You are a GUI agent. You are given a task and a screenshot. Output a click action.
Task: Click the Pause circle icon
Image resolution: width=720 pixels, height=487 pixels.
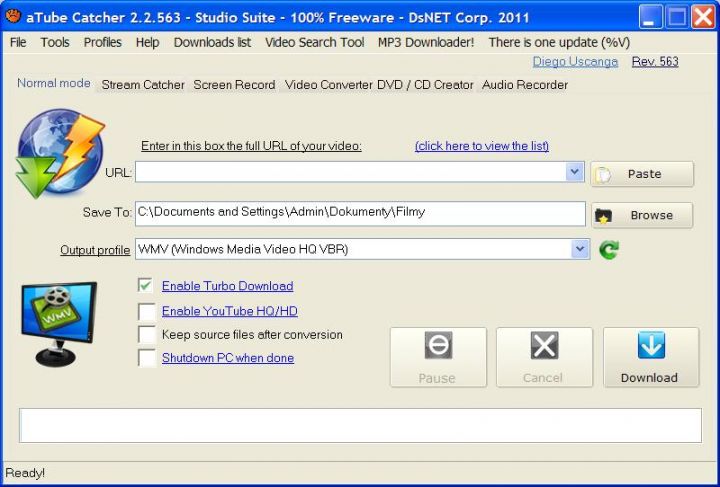pos(438,345)
